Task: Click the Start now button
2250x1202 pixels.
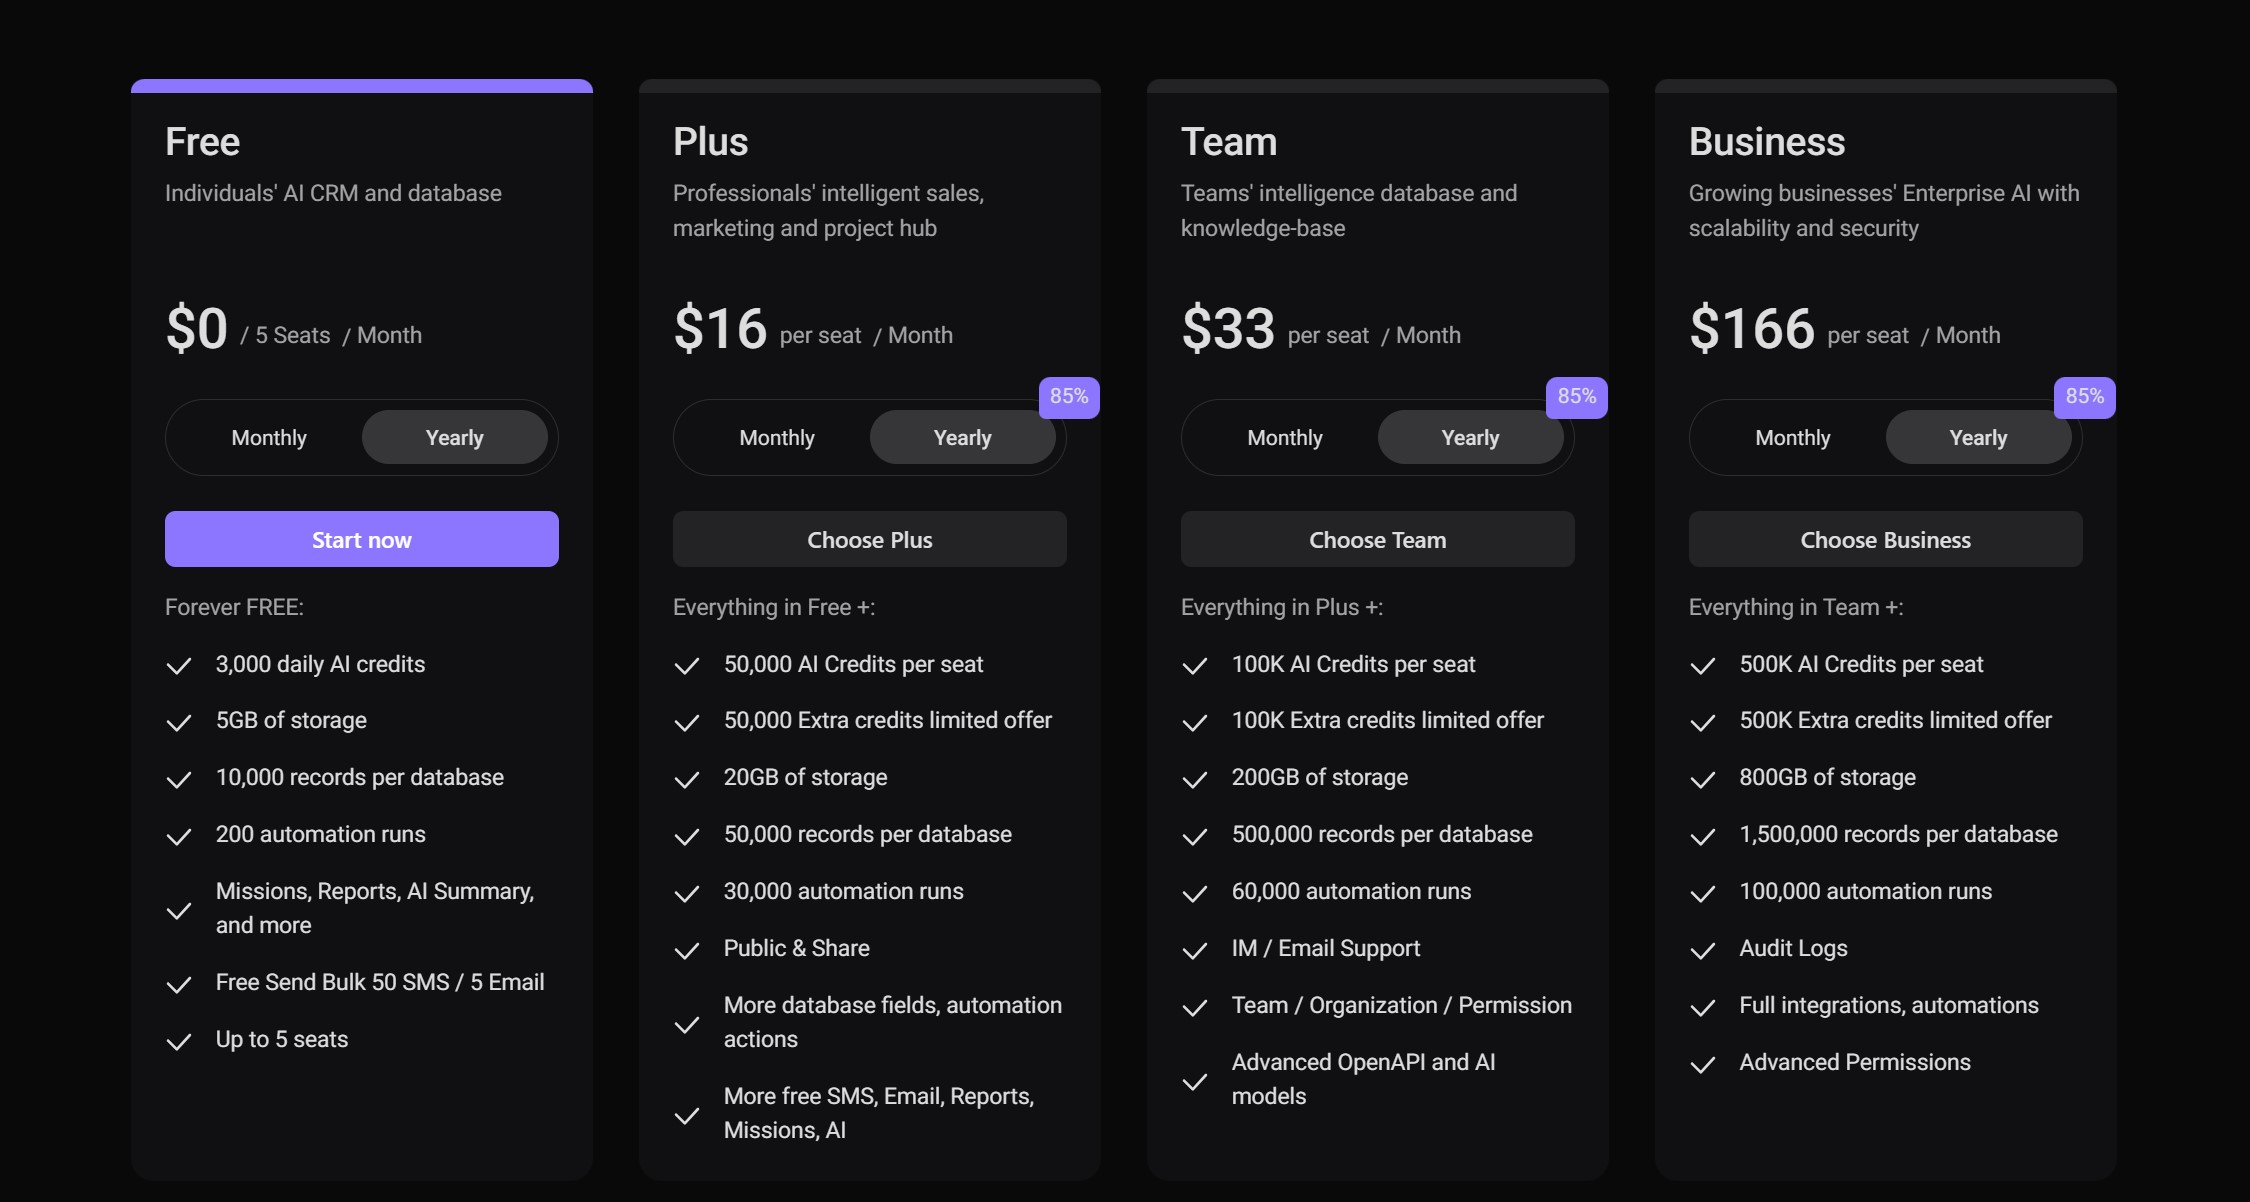Action: tap(362, 539)
